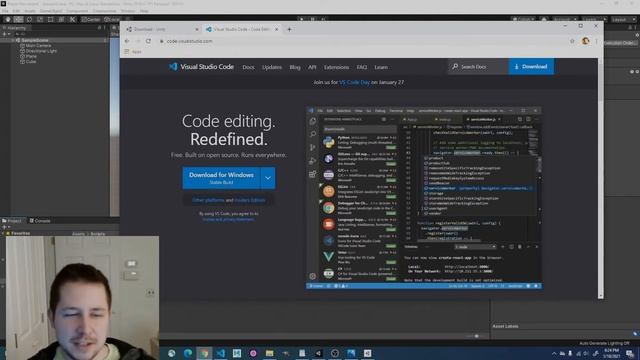Viewport: 640px width, 360px height.
Task: Click the Unity Play button
Action: tap(302, 19)
